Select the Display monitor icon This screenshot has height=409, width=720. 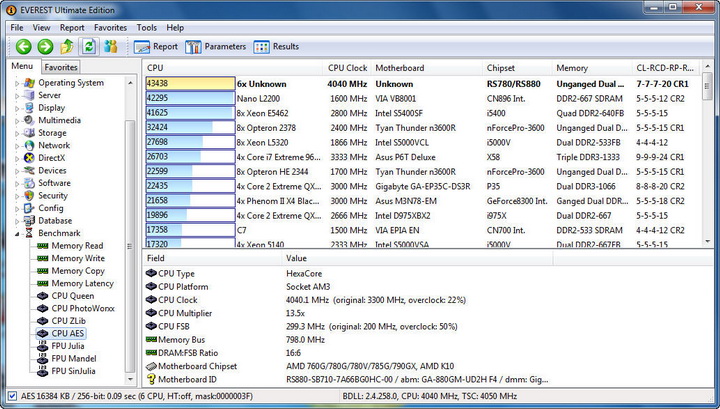(29, 107)
